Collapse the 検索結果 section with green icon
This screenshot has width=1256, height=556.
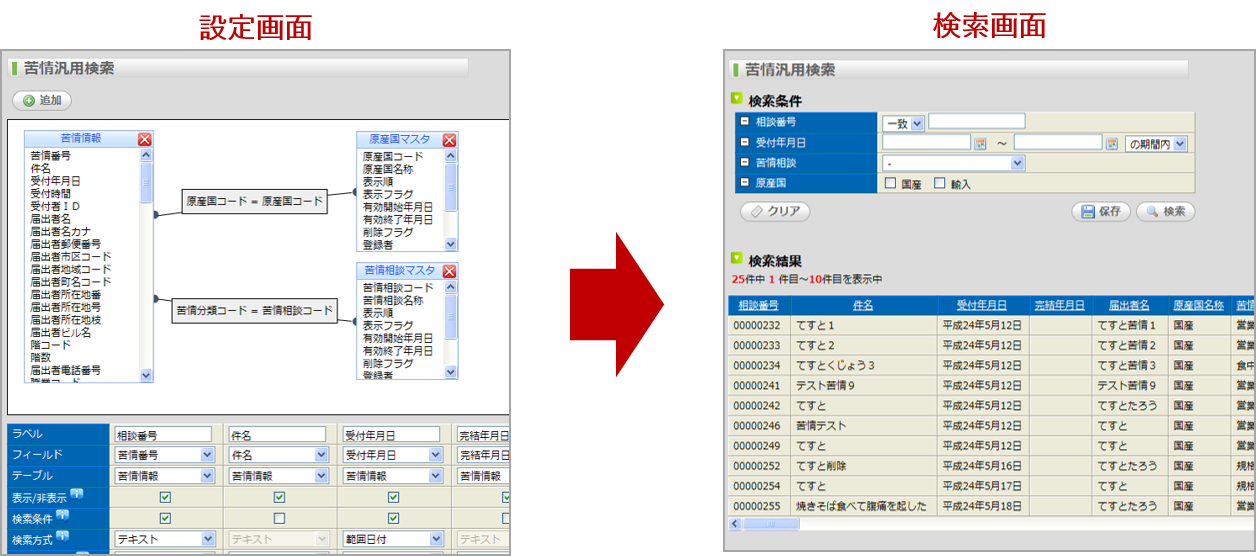pos(737,258)
